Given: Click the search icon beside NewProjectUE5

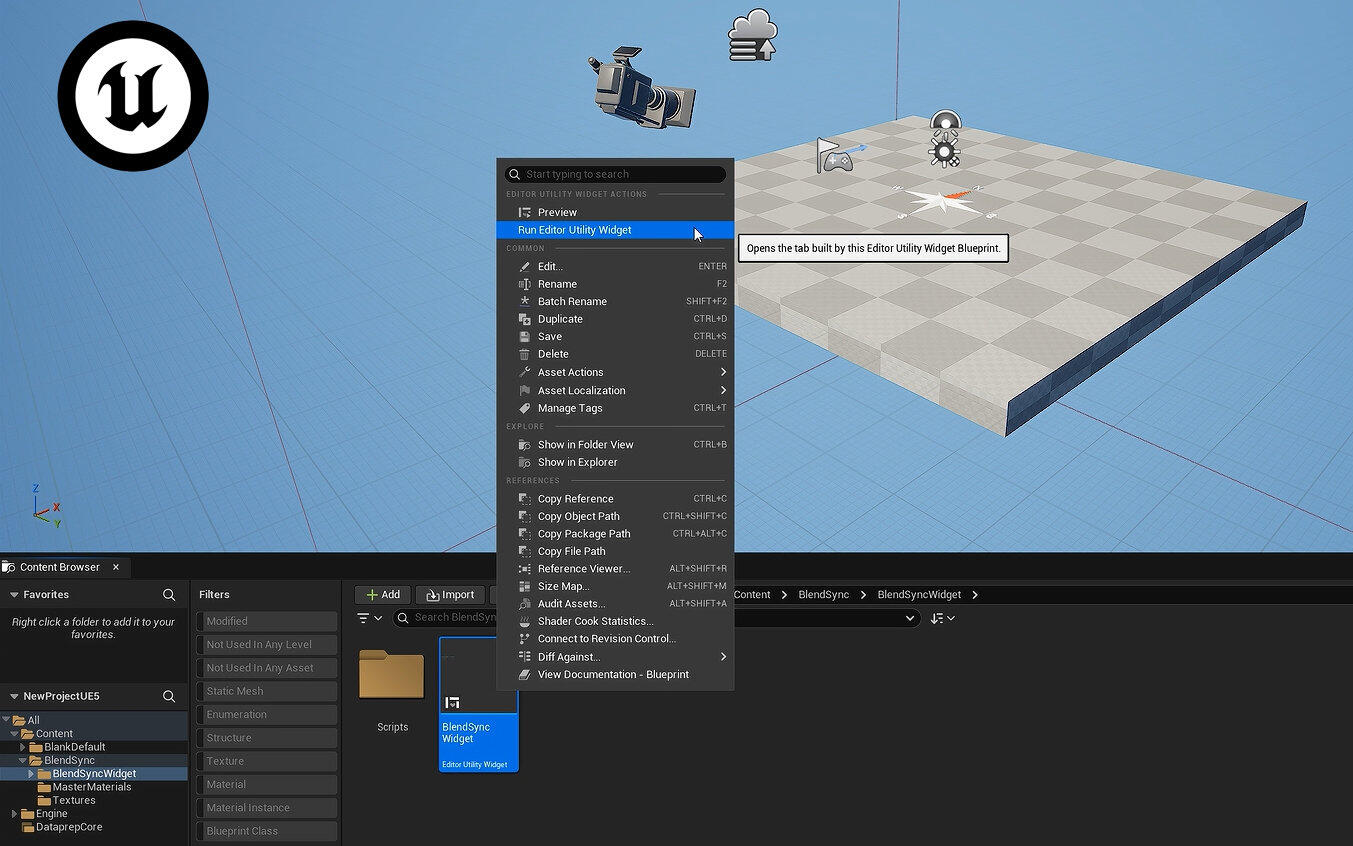Looking at the screenshot, I should click(x=169, y=697).
